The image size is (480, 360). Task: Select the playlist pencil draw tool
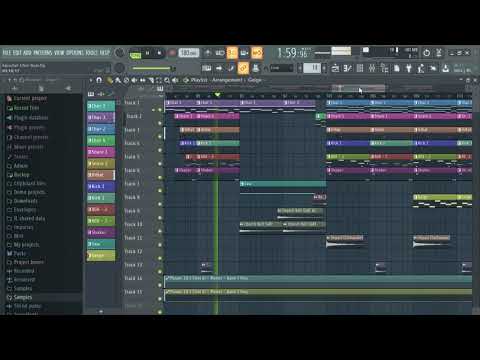point(109,80)
